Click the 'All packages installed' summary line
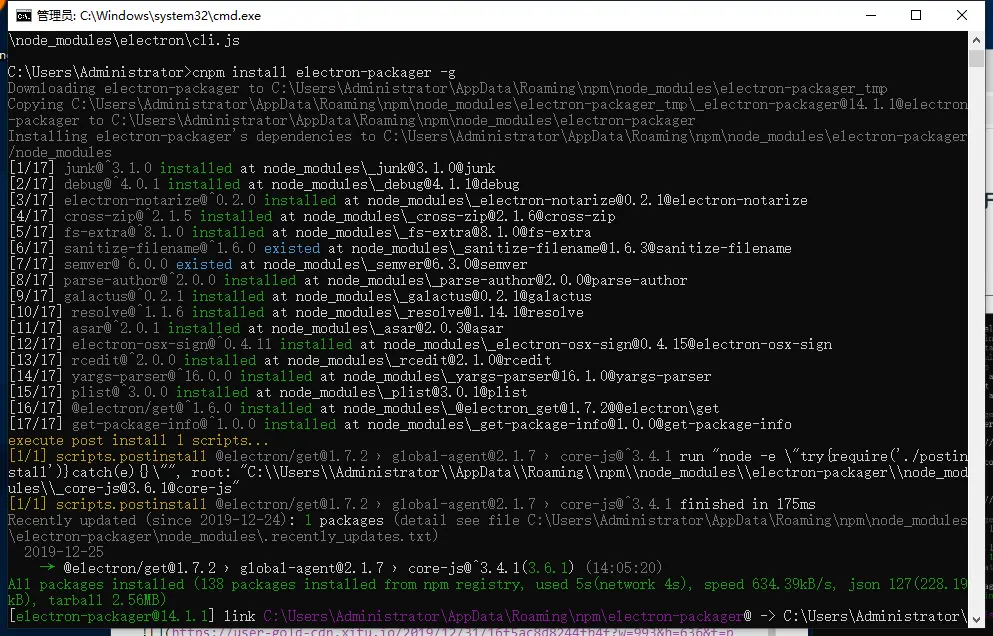This screenshot has width=993, height=636. coord(488,592)
